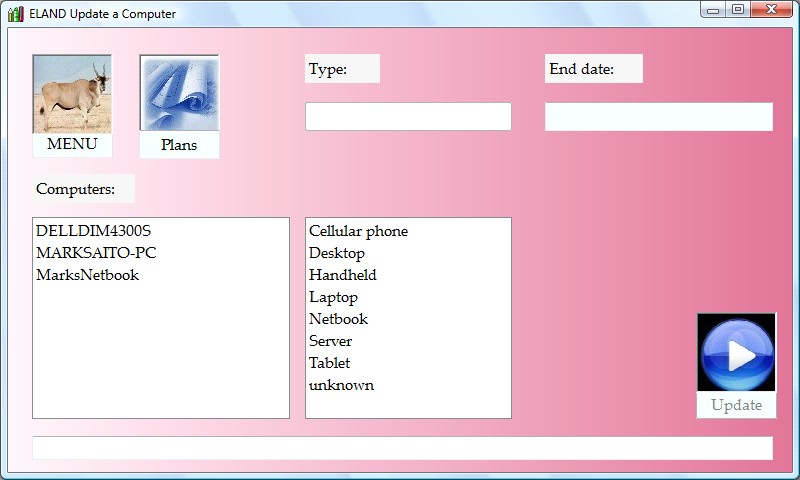Click the MENU label under the antelope
Screen dimensions: 800x480
point(72,144)
